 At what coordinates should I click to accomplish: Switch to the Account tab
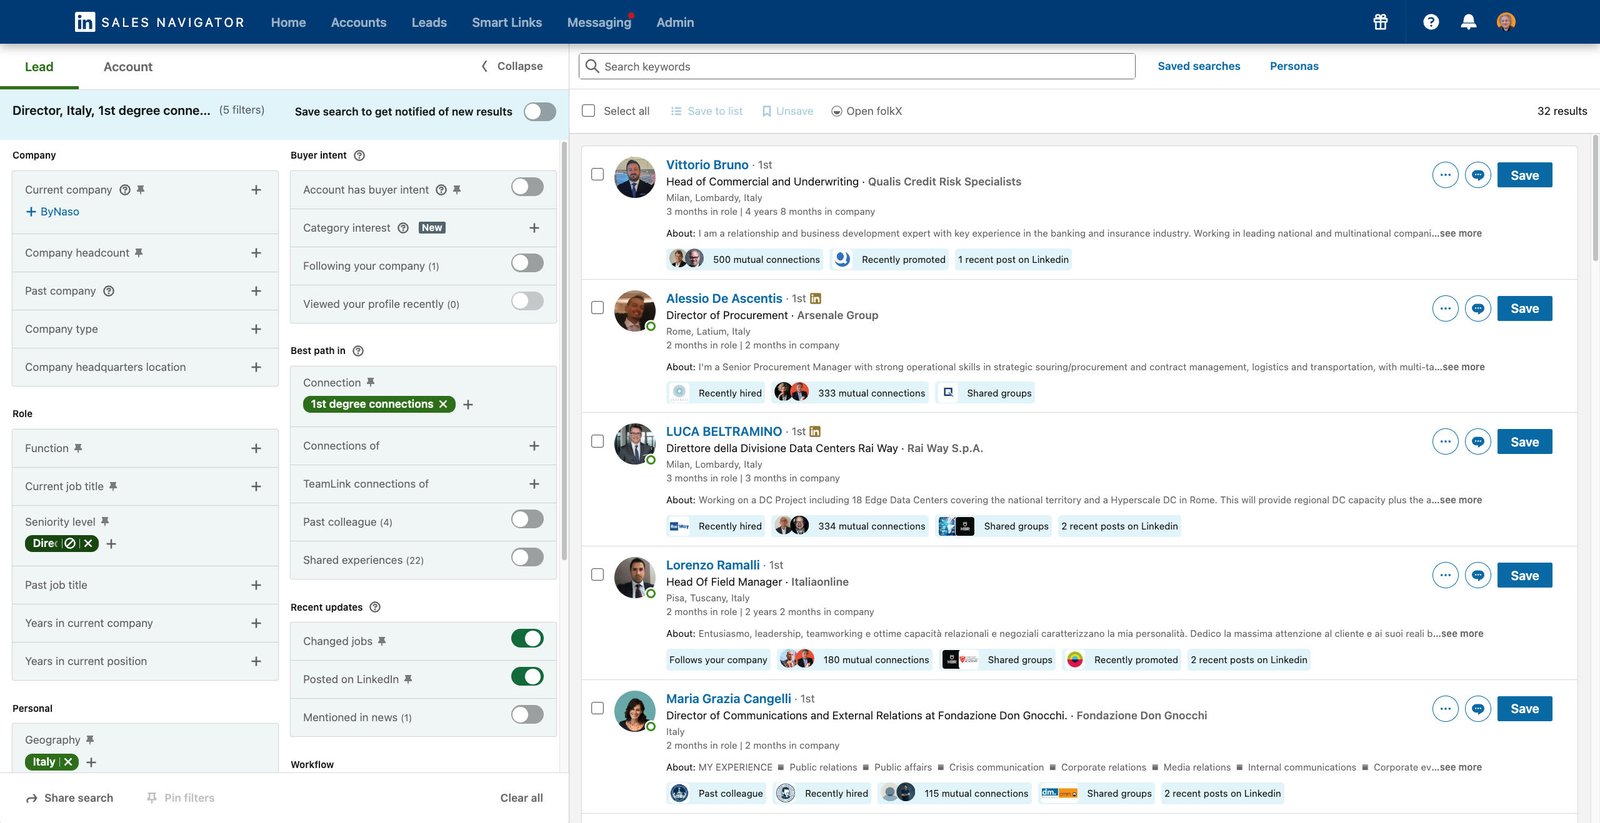(128, 67)
